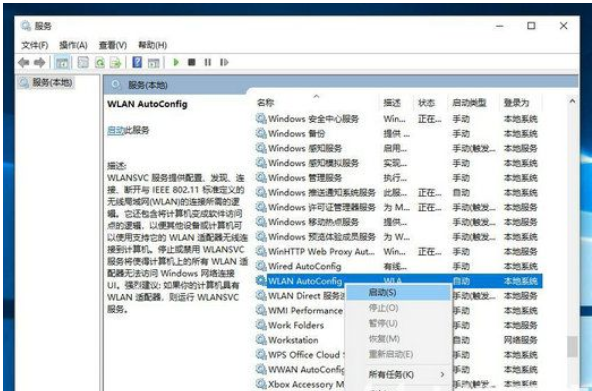The height and width of the screenshot is (391, 592).
Task: Open the 查看(V) menu
Action: pos(113,45)
